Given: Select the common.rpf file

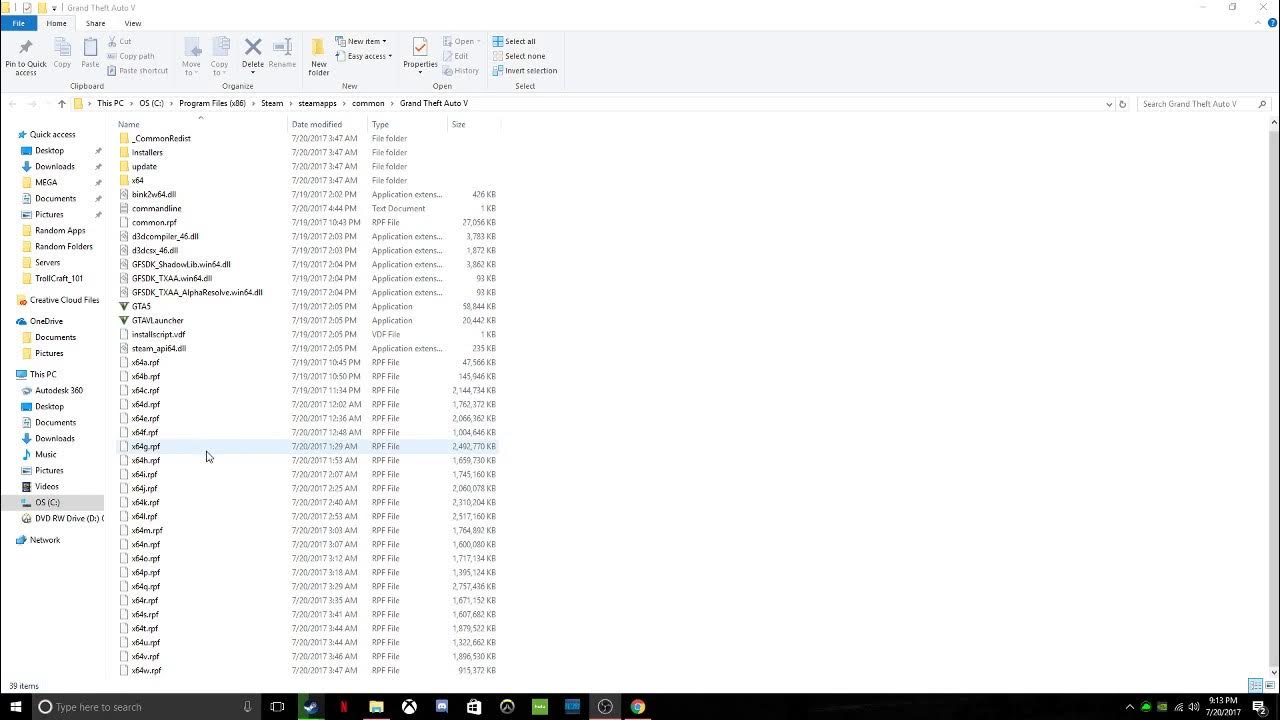Looking at the screenshot, I should click(x=154, y=222).
